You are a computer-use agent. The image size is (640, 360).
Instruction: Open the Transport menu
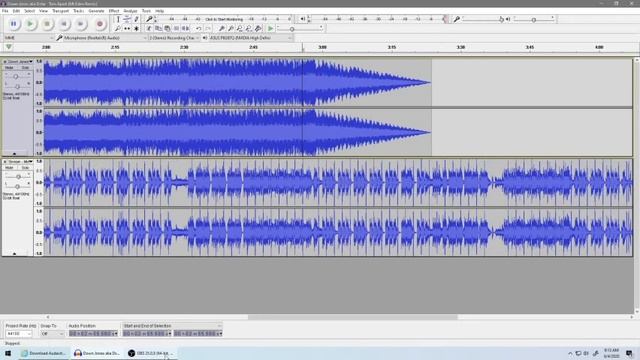(x=60, y=11)
